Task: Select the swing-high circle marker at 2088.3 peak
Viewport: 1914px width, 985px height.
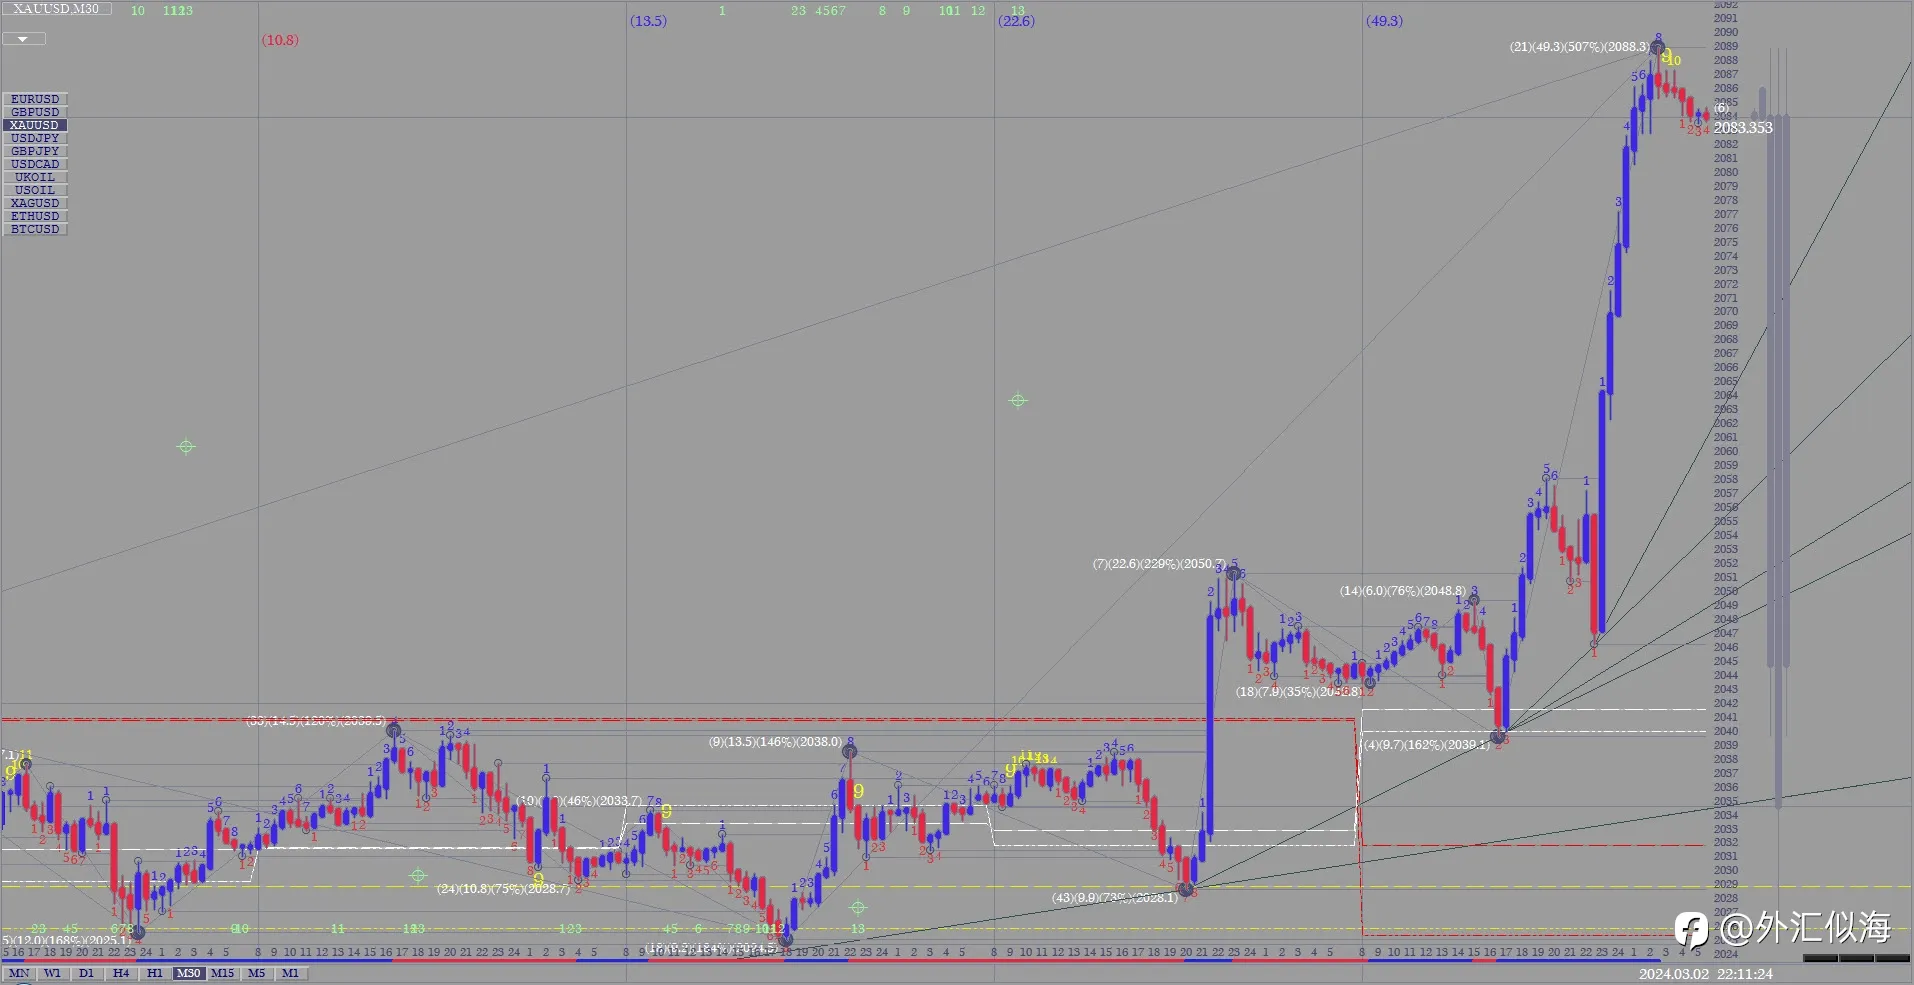Action: point(1658,47)
